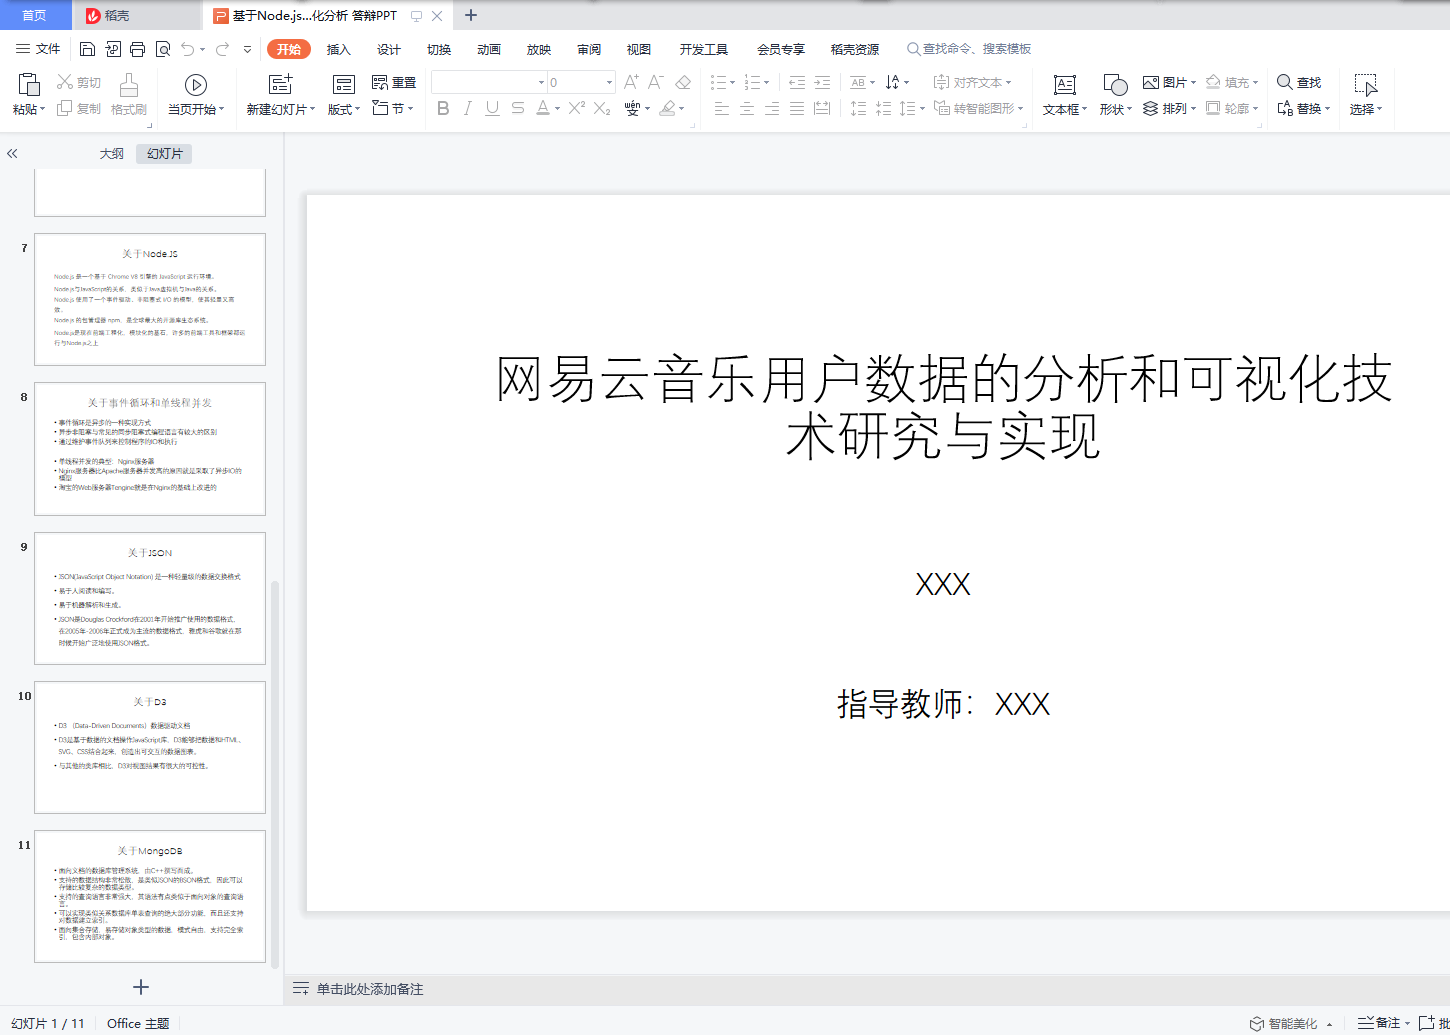Toggle center text alignment
This screenshot has width=1450, height=1035.
click(x=747, y=108)
